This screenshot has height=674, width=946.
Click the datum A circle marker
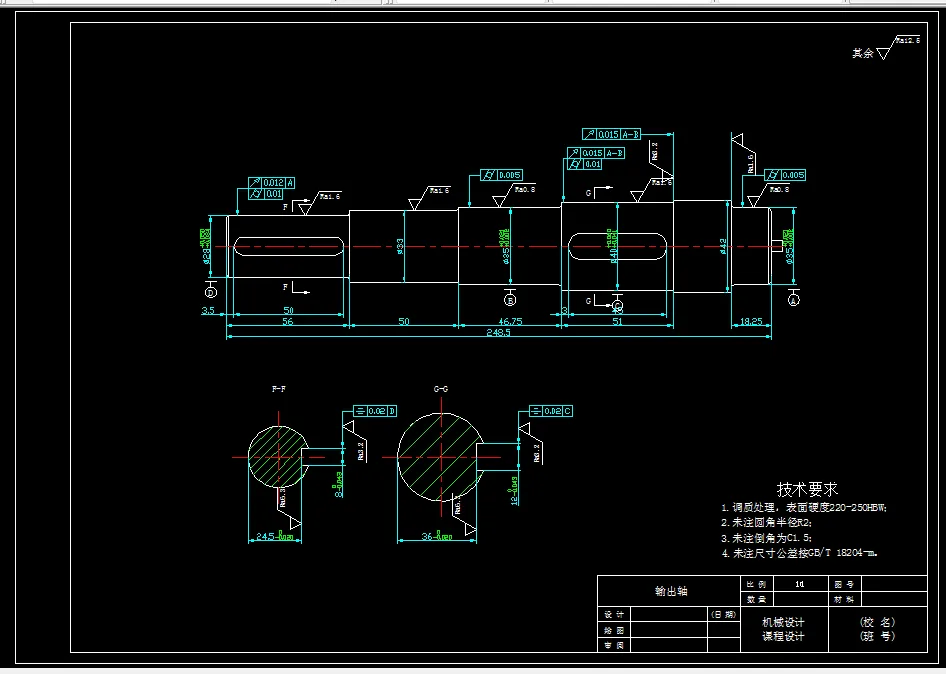click(793, 299)
